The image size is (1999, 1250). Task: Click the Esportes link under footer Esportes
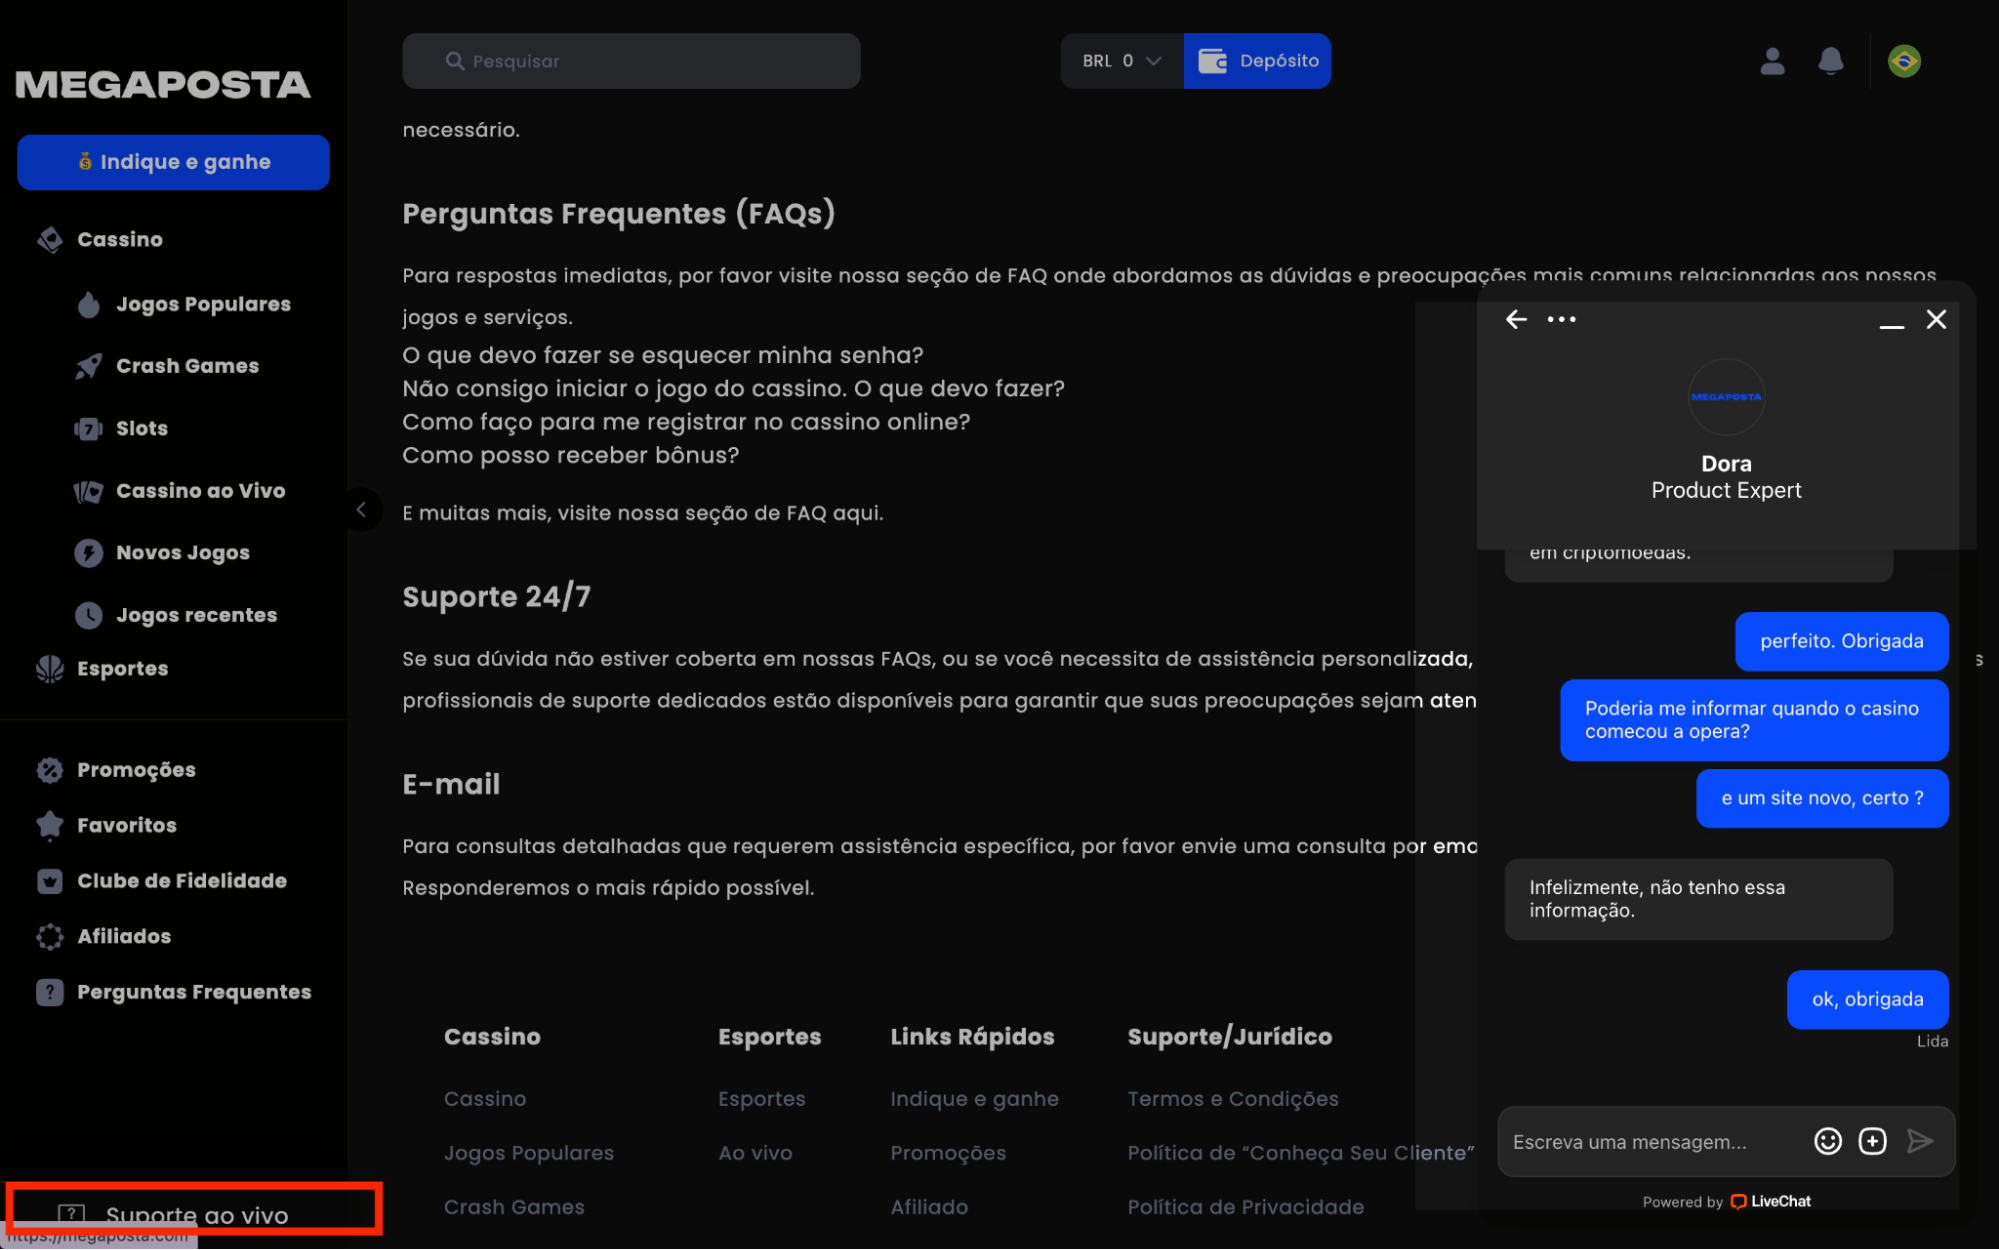click(762, 1098)
